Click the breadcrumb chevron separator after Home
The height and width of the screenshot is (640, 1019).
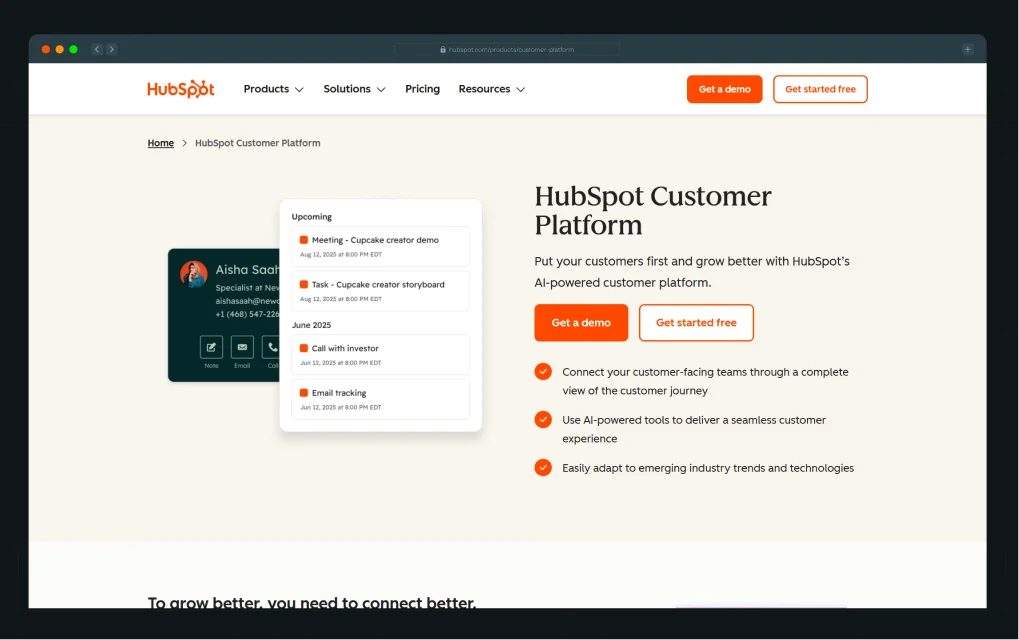(x=185, y=143)
